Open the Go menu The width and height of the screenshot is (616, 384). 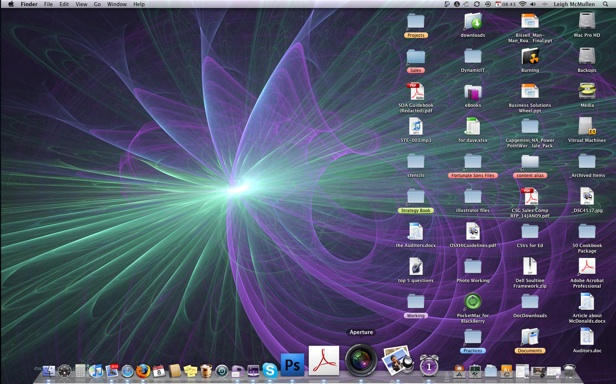[97, 4]
